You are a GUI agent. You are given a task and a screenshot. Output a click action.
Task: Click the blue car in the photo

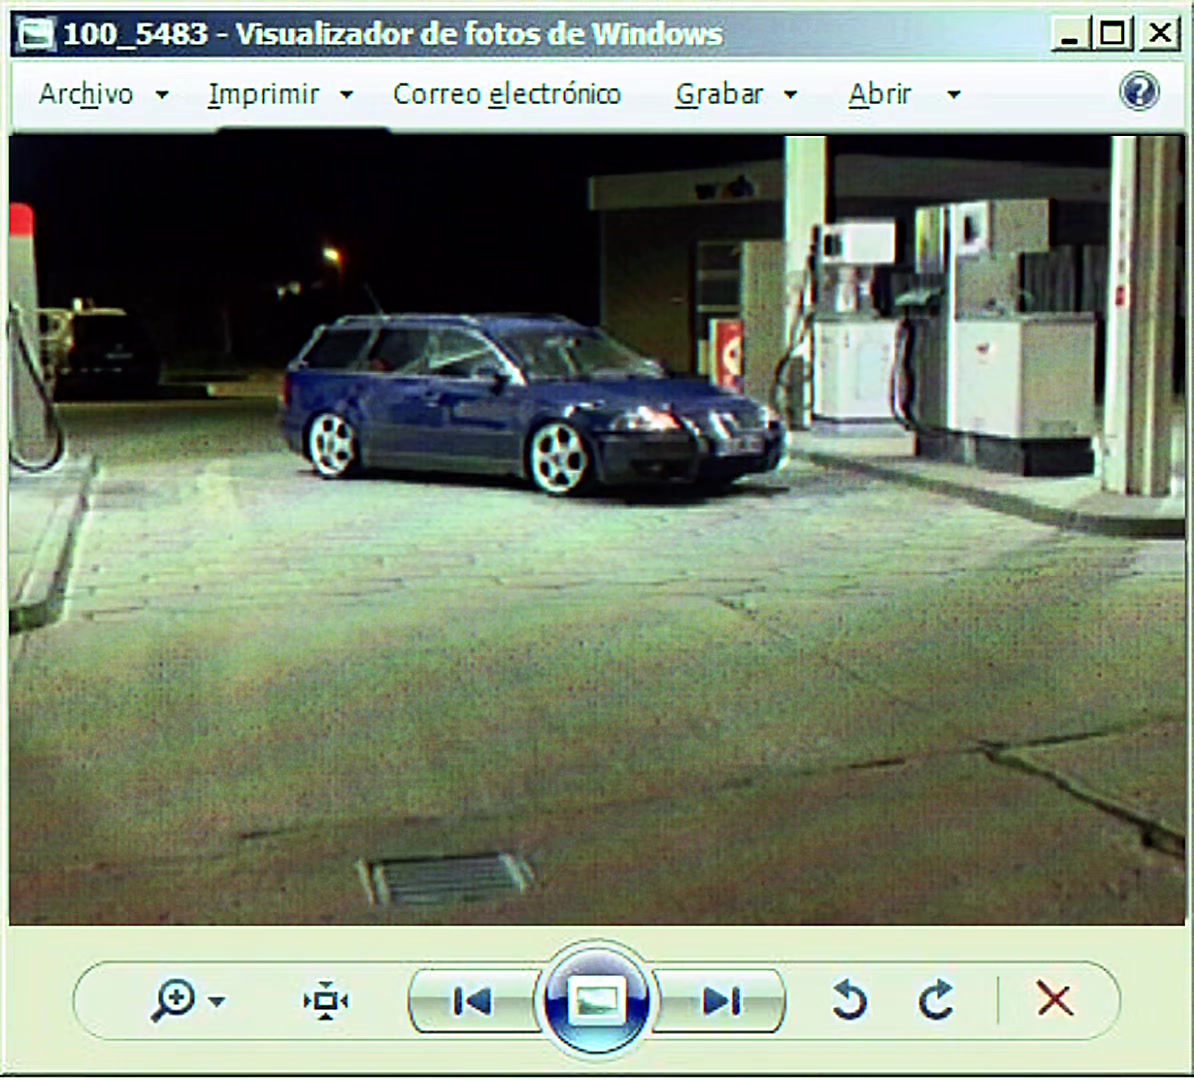tap(532, 404)
